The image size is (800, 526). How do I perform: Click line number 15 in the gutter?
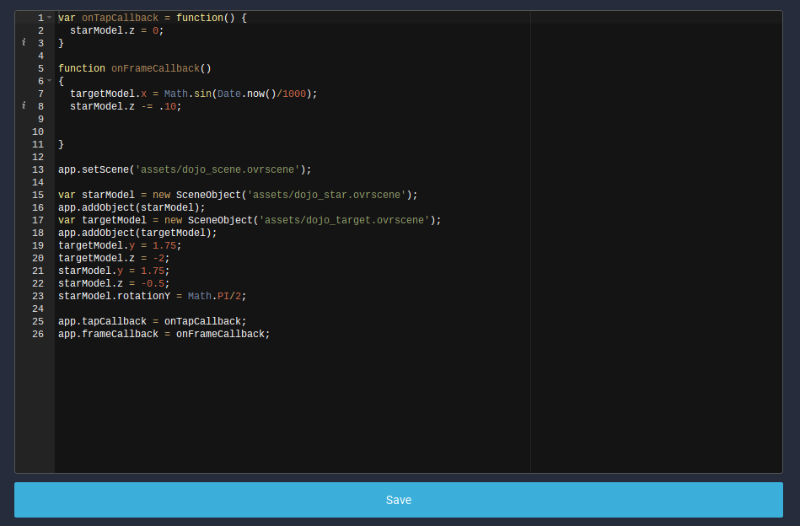pyautogui.click(x=38, y=194)
